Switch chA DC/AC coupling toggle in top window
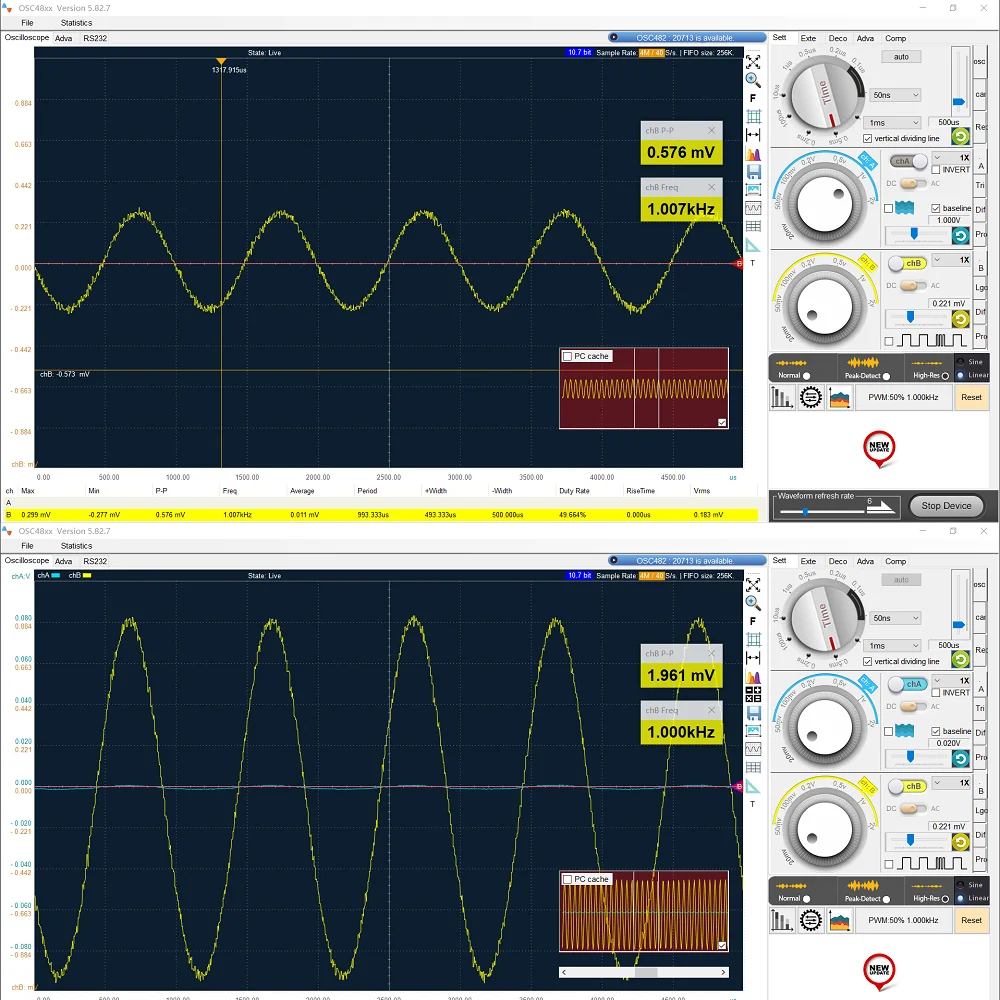This screenshot has height=1000, width=1000. tap(913, 184)
